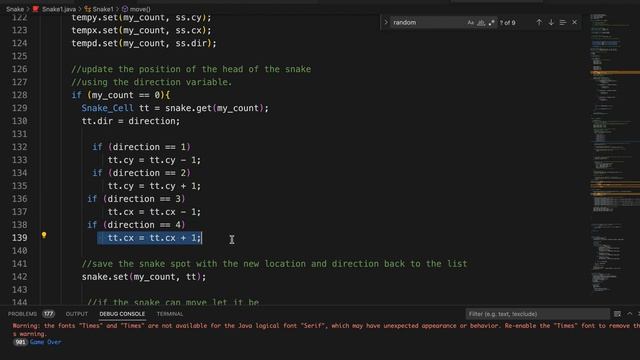Click the debug console filter field
The height and width of the screenshot is (360, 640).
[x=538, y=314]
